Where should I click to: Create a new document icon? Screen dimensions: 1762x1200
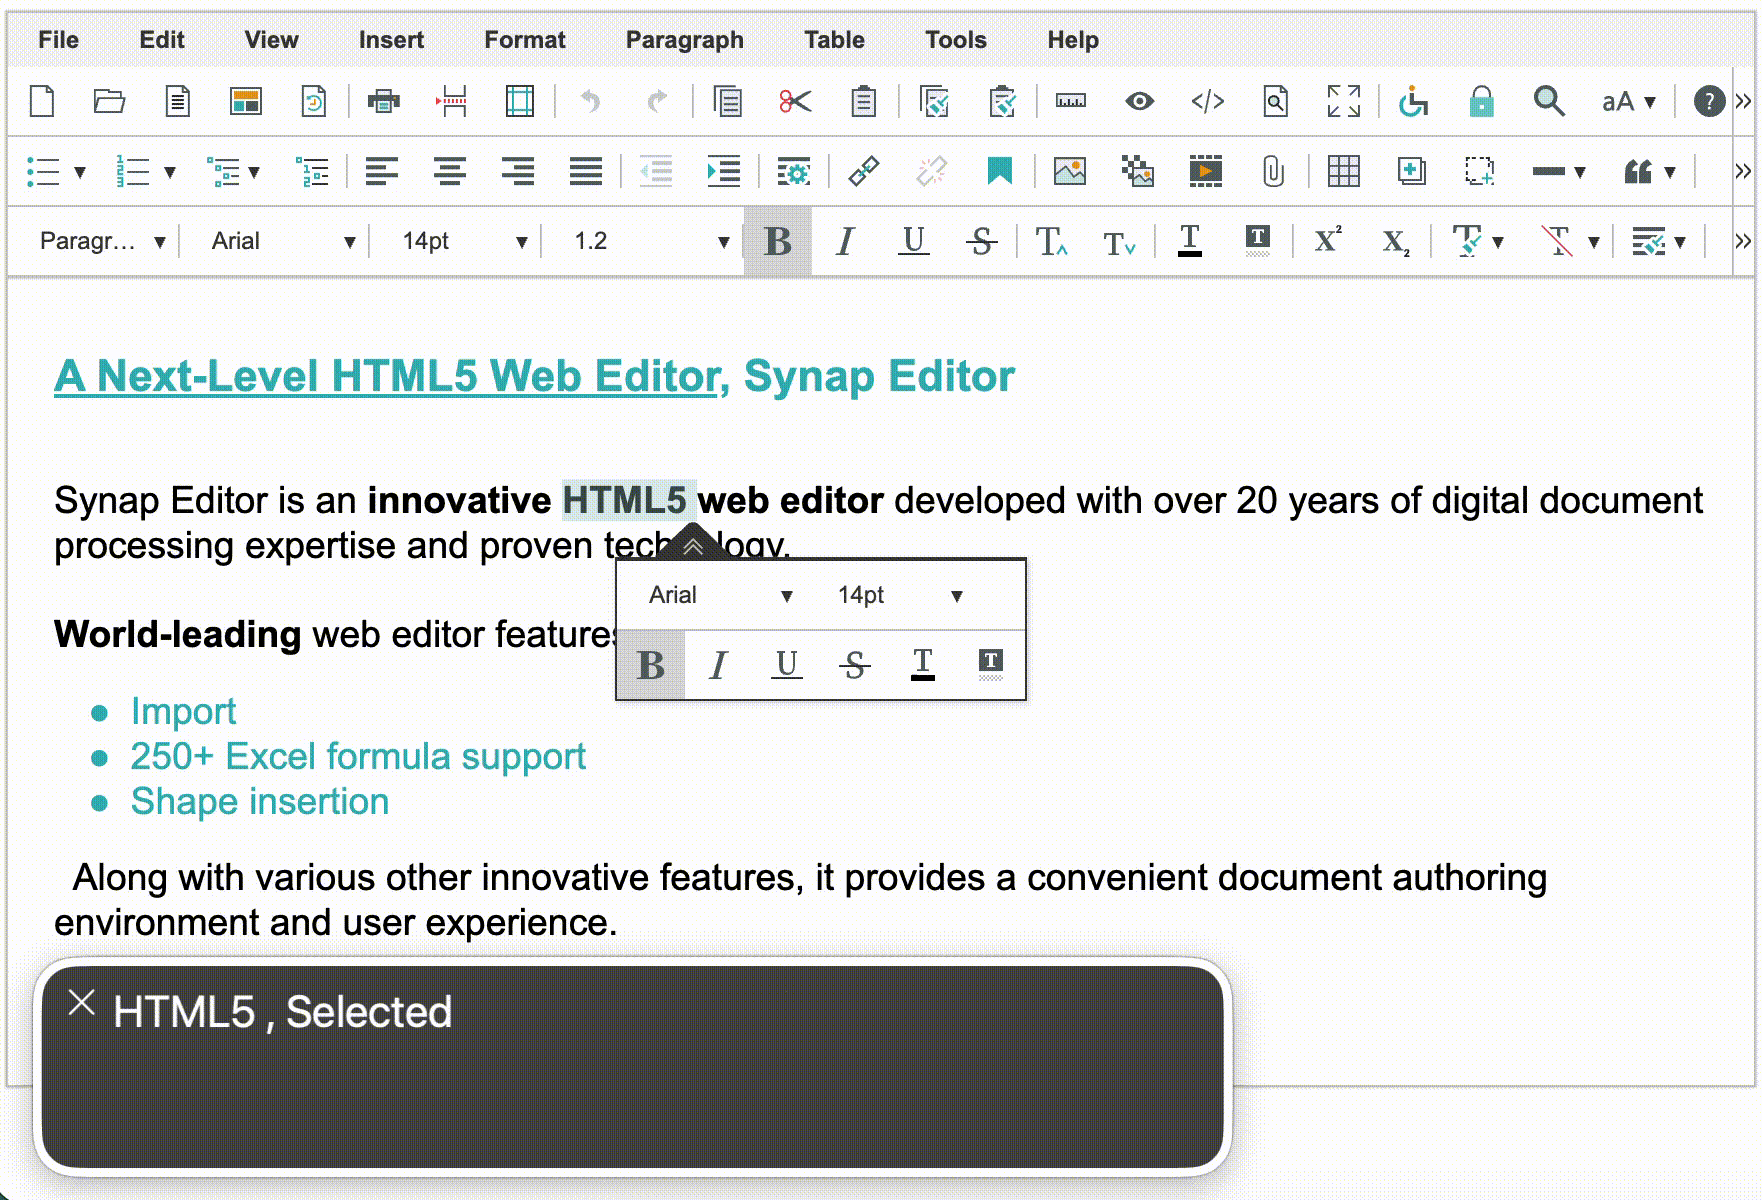[x=42, y=101]
